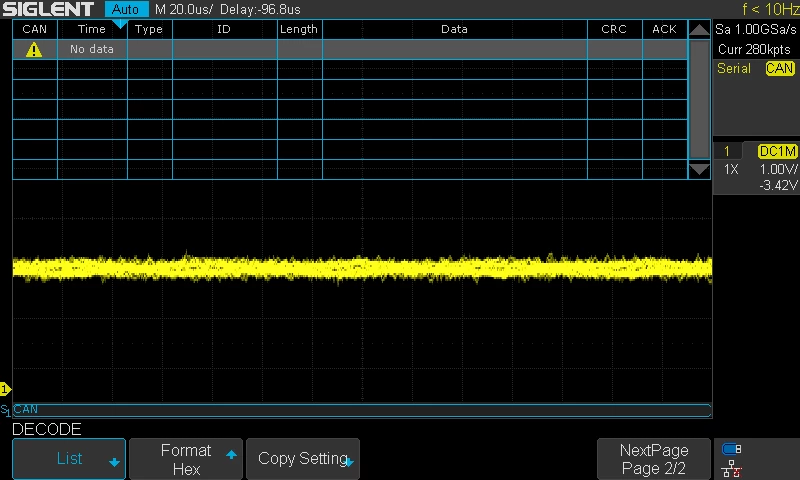Click the Type column header
The height and width of the screenshot is (480, 800).
[x=149, y=29]
